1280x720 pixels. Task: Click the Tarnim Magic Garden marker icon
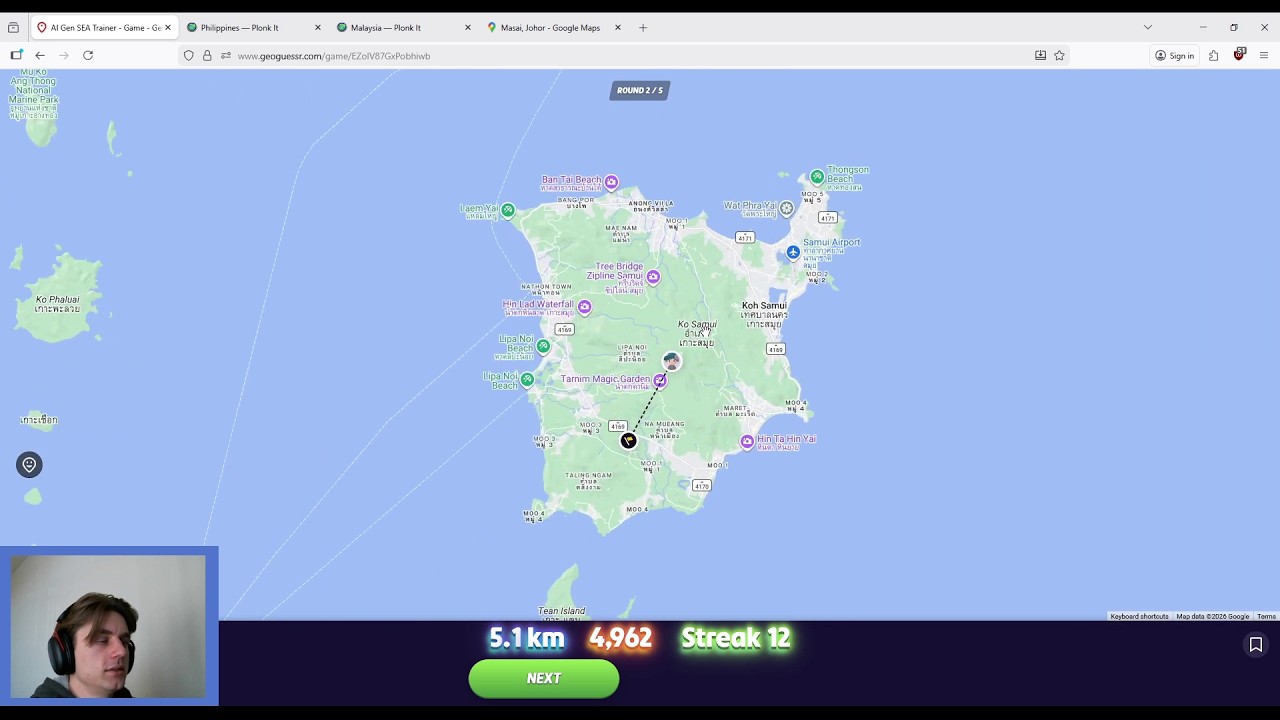[x=660, y=380]
